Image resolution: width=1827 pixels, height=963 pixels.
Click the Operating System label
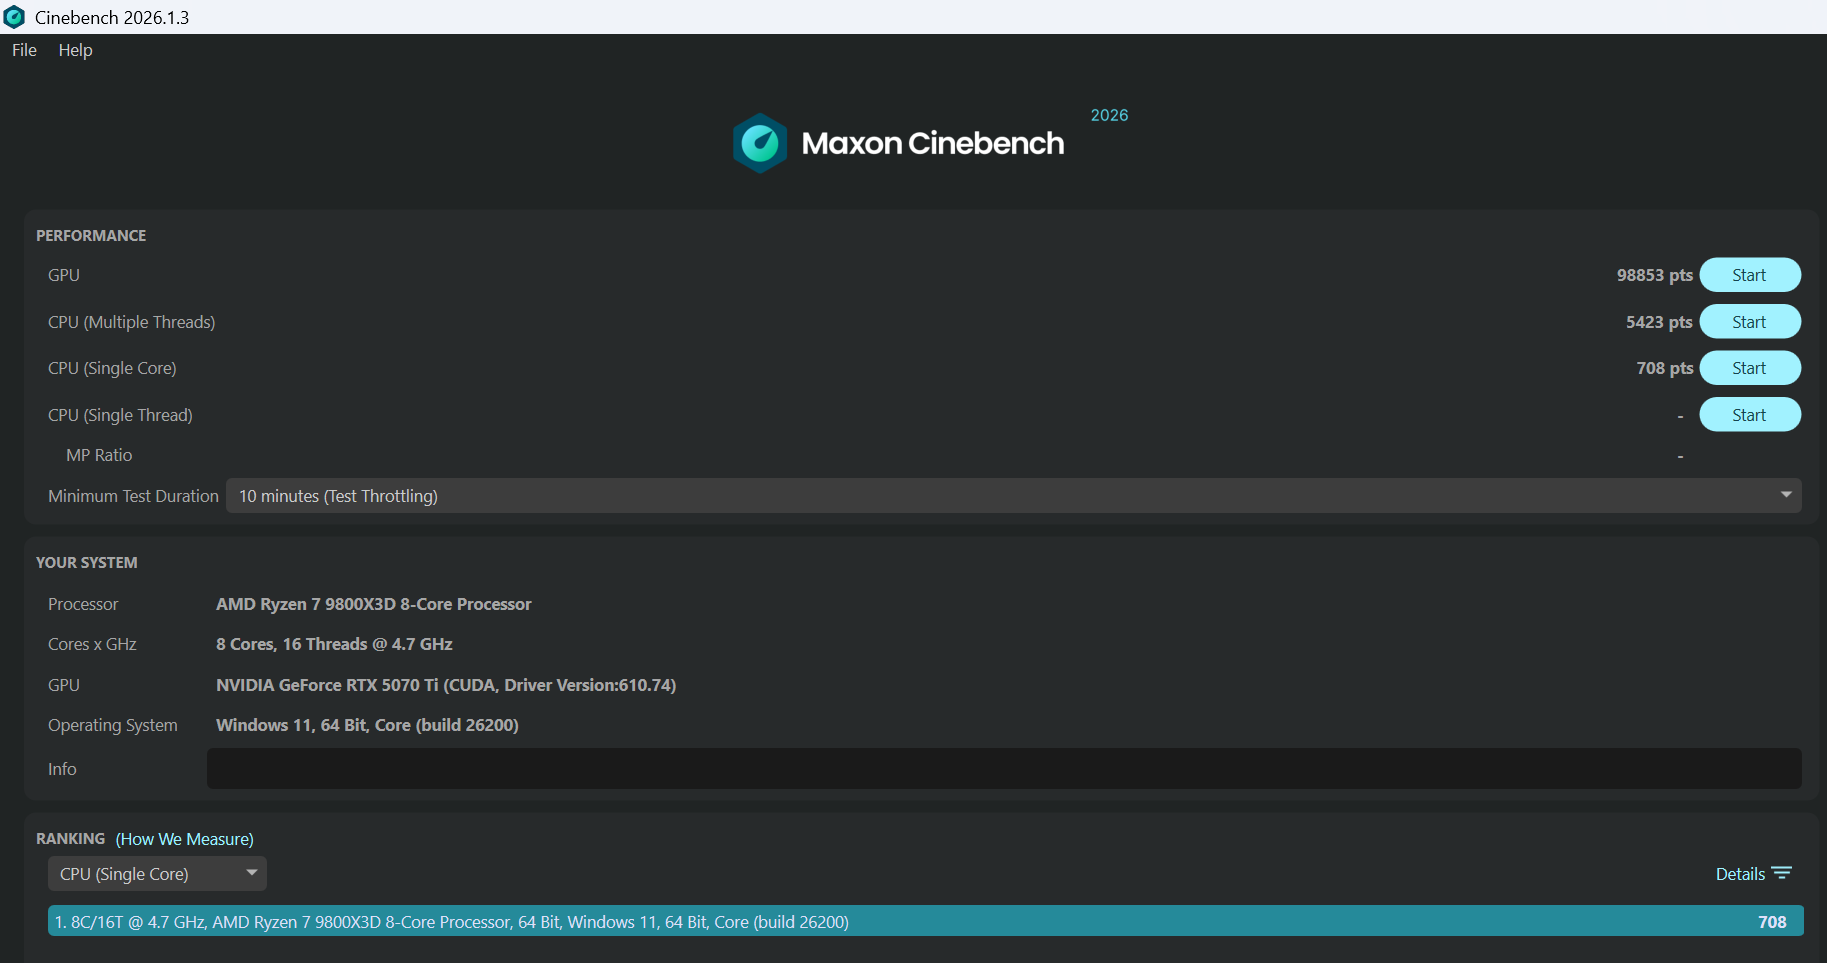coord(113,725)
